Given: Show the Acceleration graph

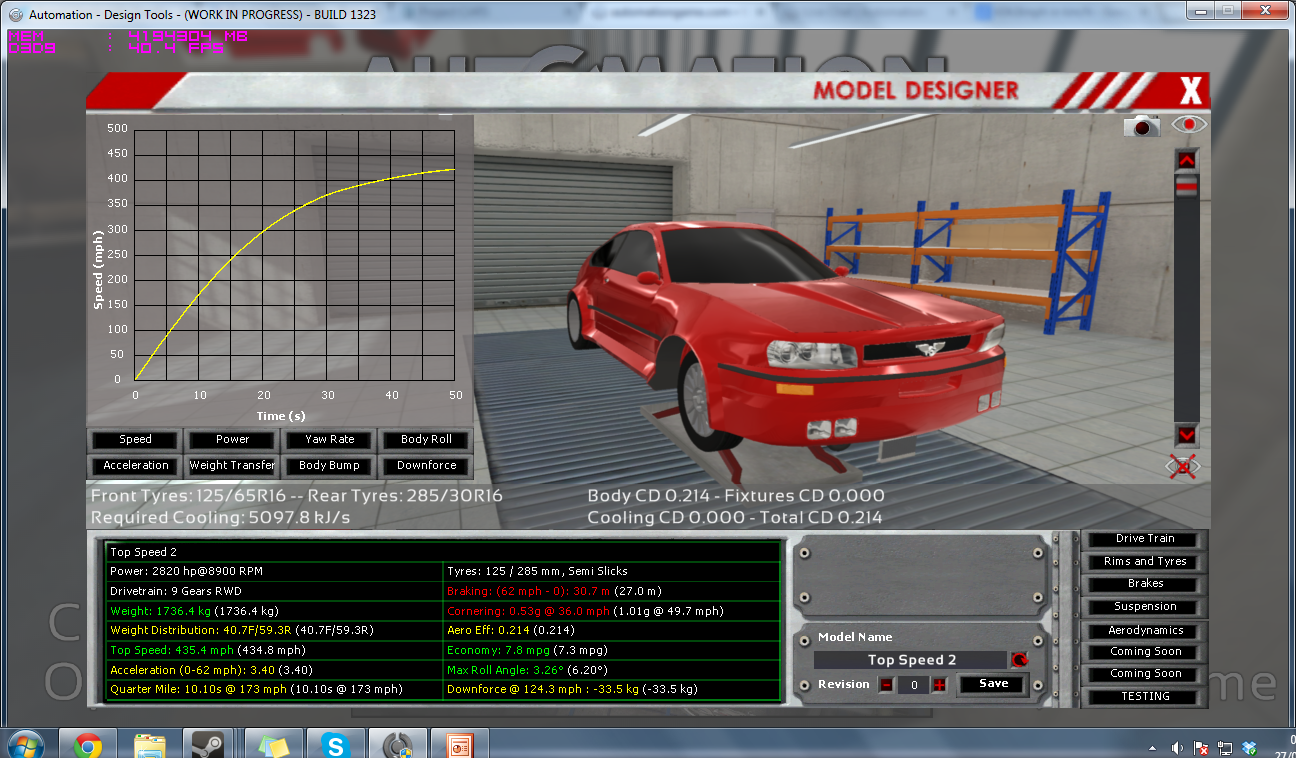Looking at the screenshot, I should click(136, 466).
